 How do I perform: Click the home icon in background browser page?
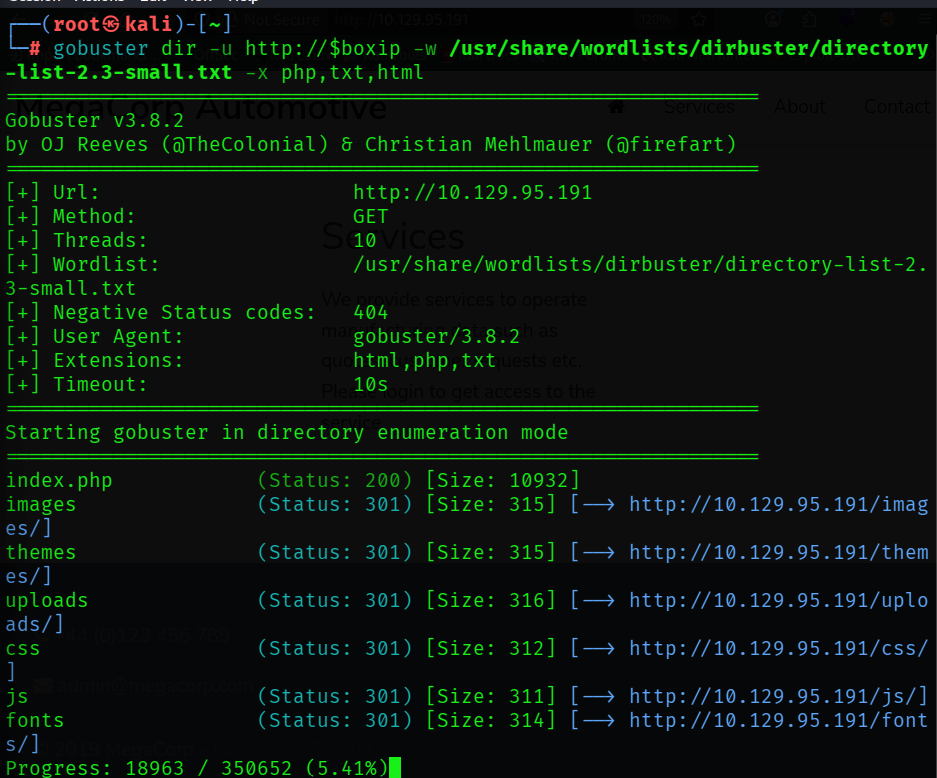coord(617,107)
